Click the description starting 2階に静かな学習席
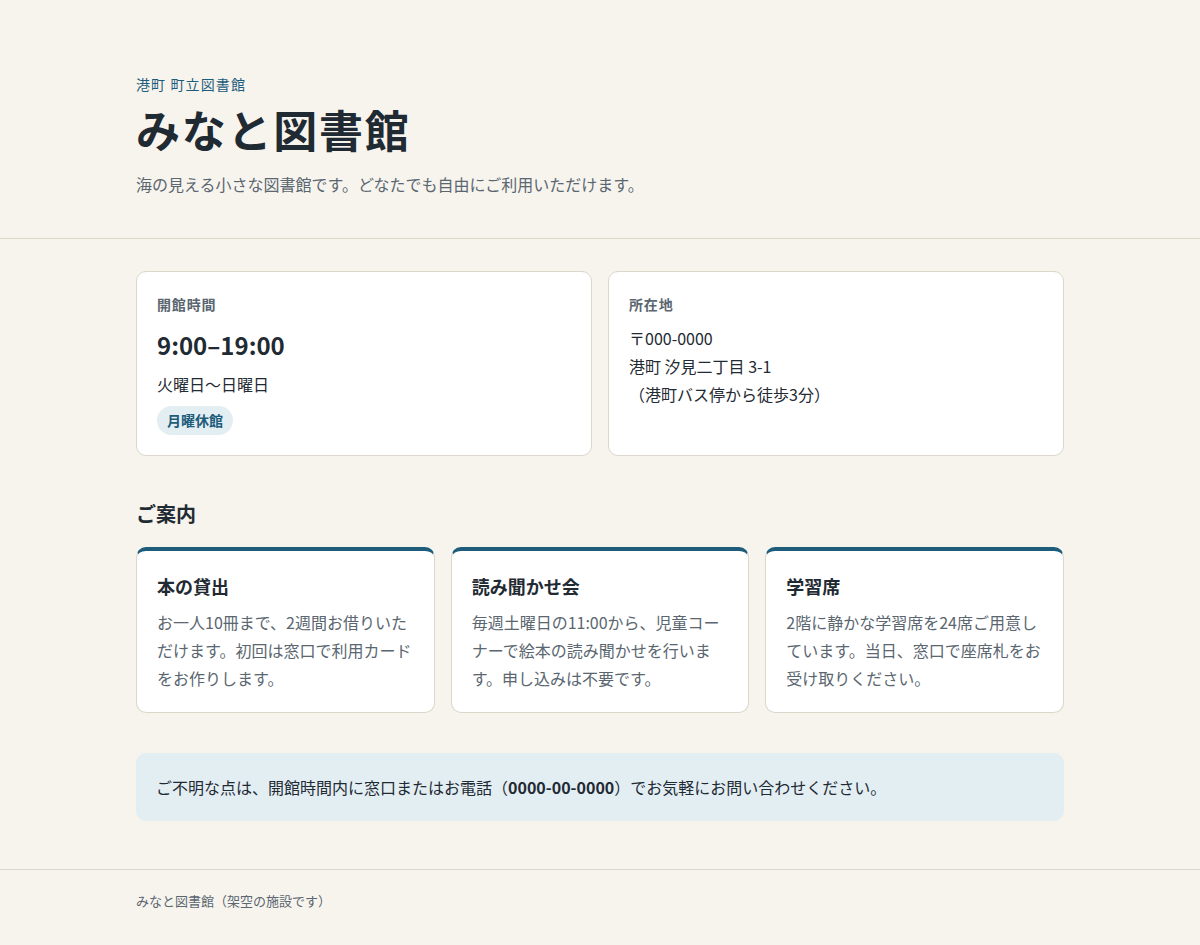 tap(914, 651)
